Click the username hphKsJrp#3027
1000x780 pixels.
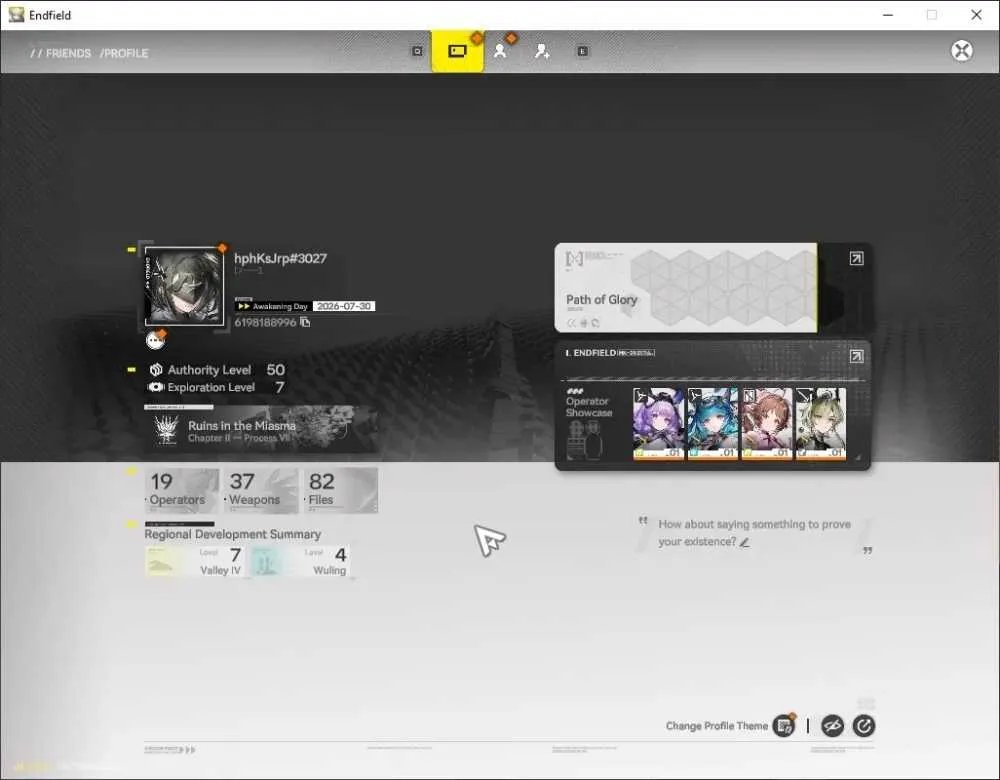click(x=281, y=258)
